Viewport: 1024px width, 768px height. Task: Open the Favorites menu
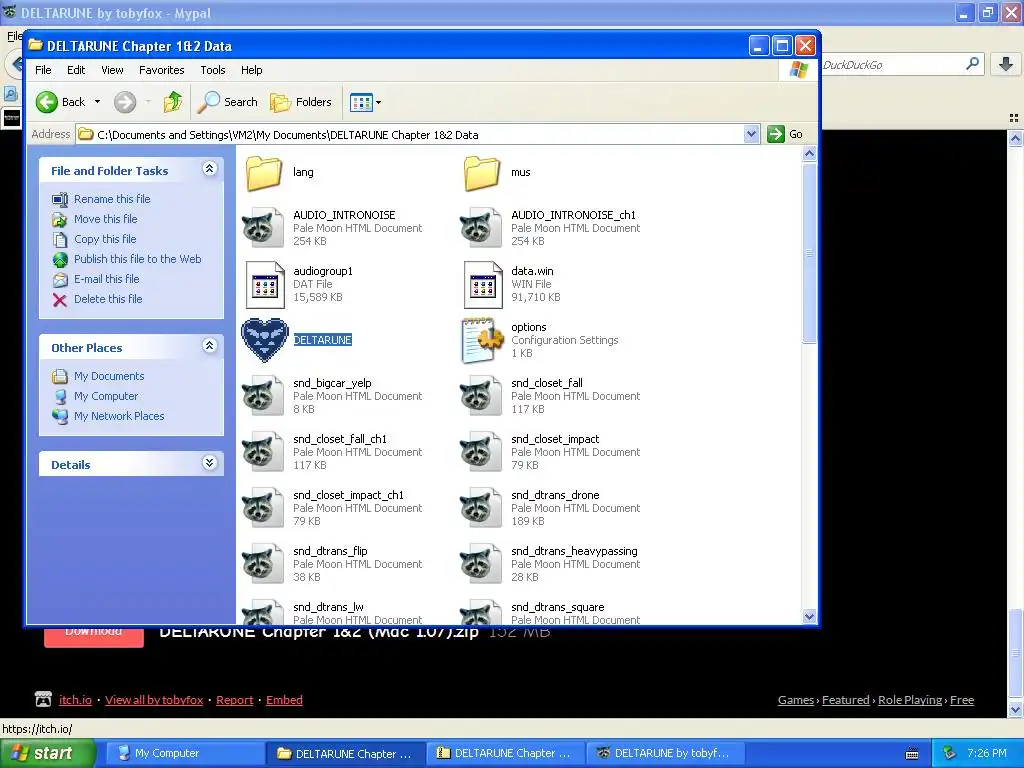pos(161,70)
